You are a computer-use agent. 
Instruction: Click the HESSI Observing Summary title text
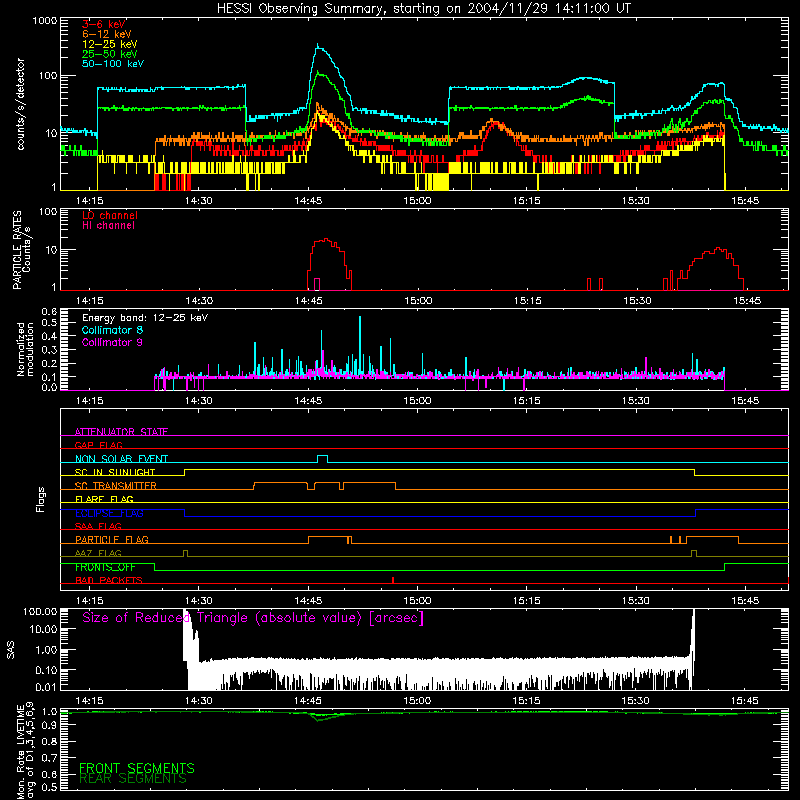(x=423, y=8)
